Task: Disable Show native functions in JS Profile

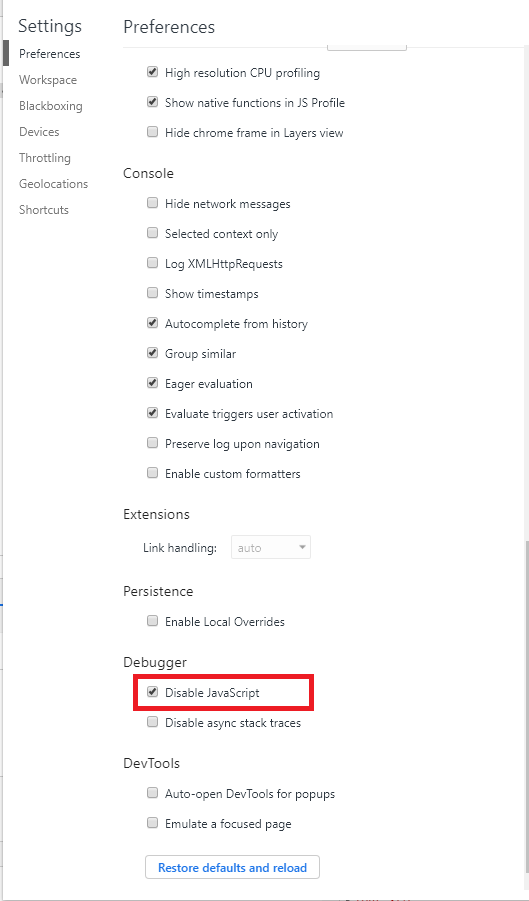Action: (x=152, y=102)
